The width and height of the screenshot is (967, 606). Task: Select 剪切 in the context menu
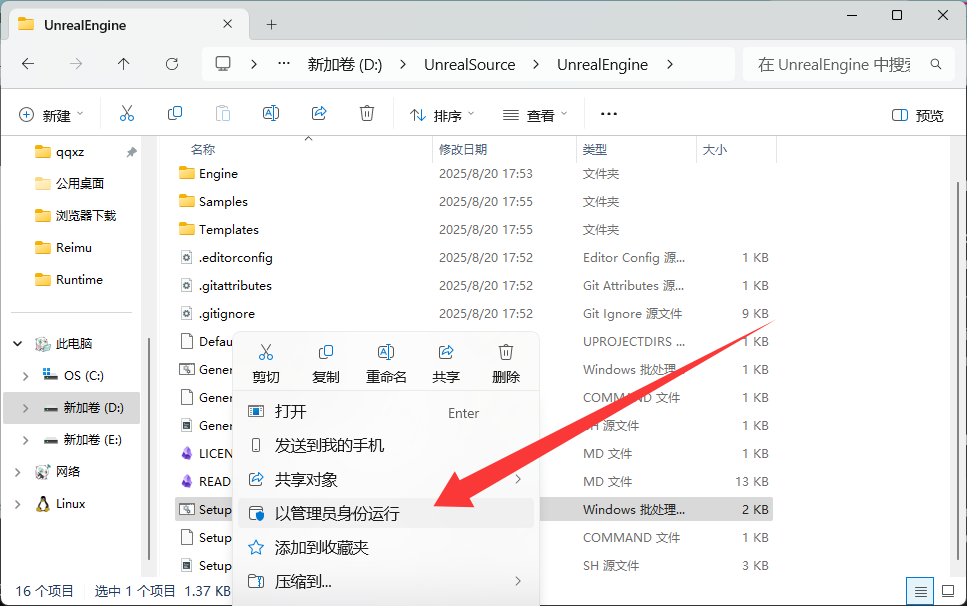(x=266, y=364)
